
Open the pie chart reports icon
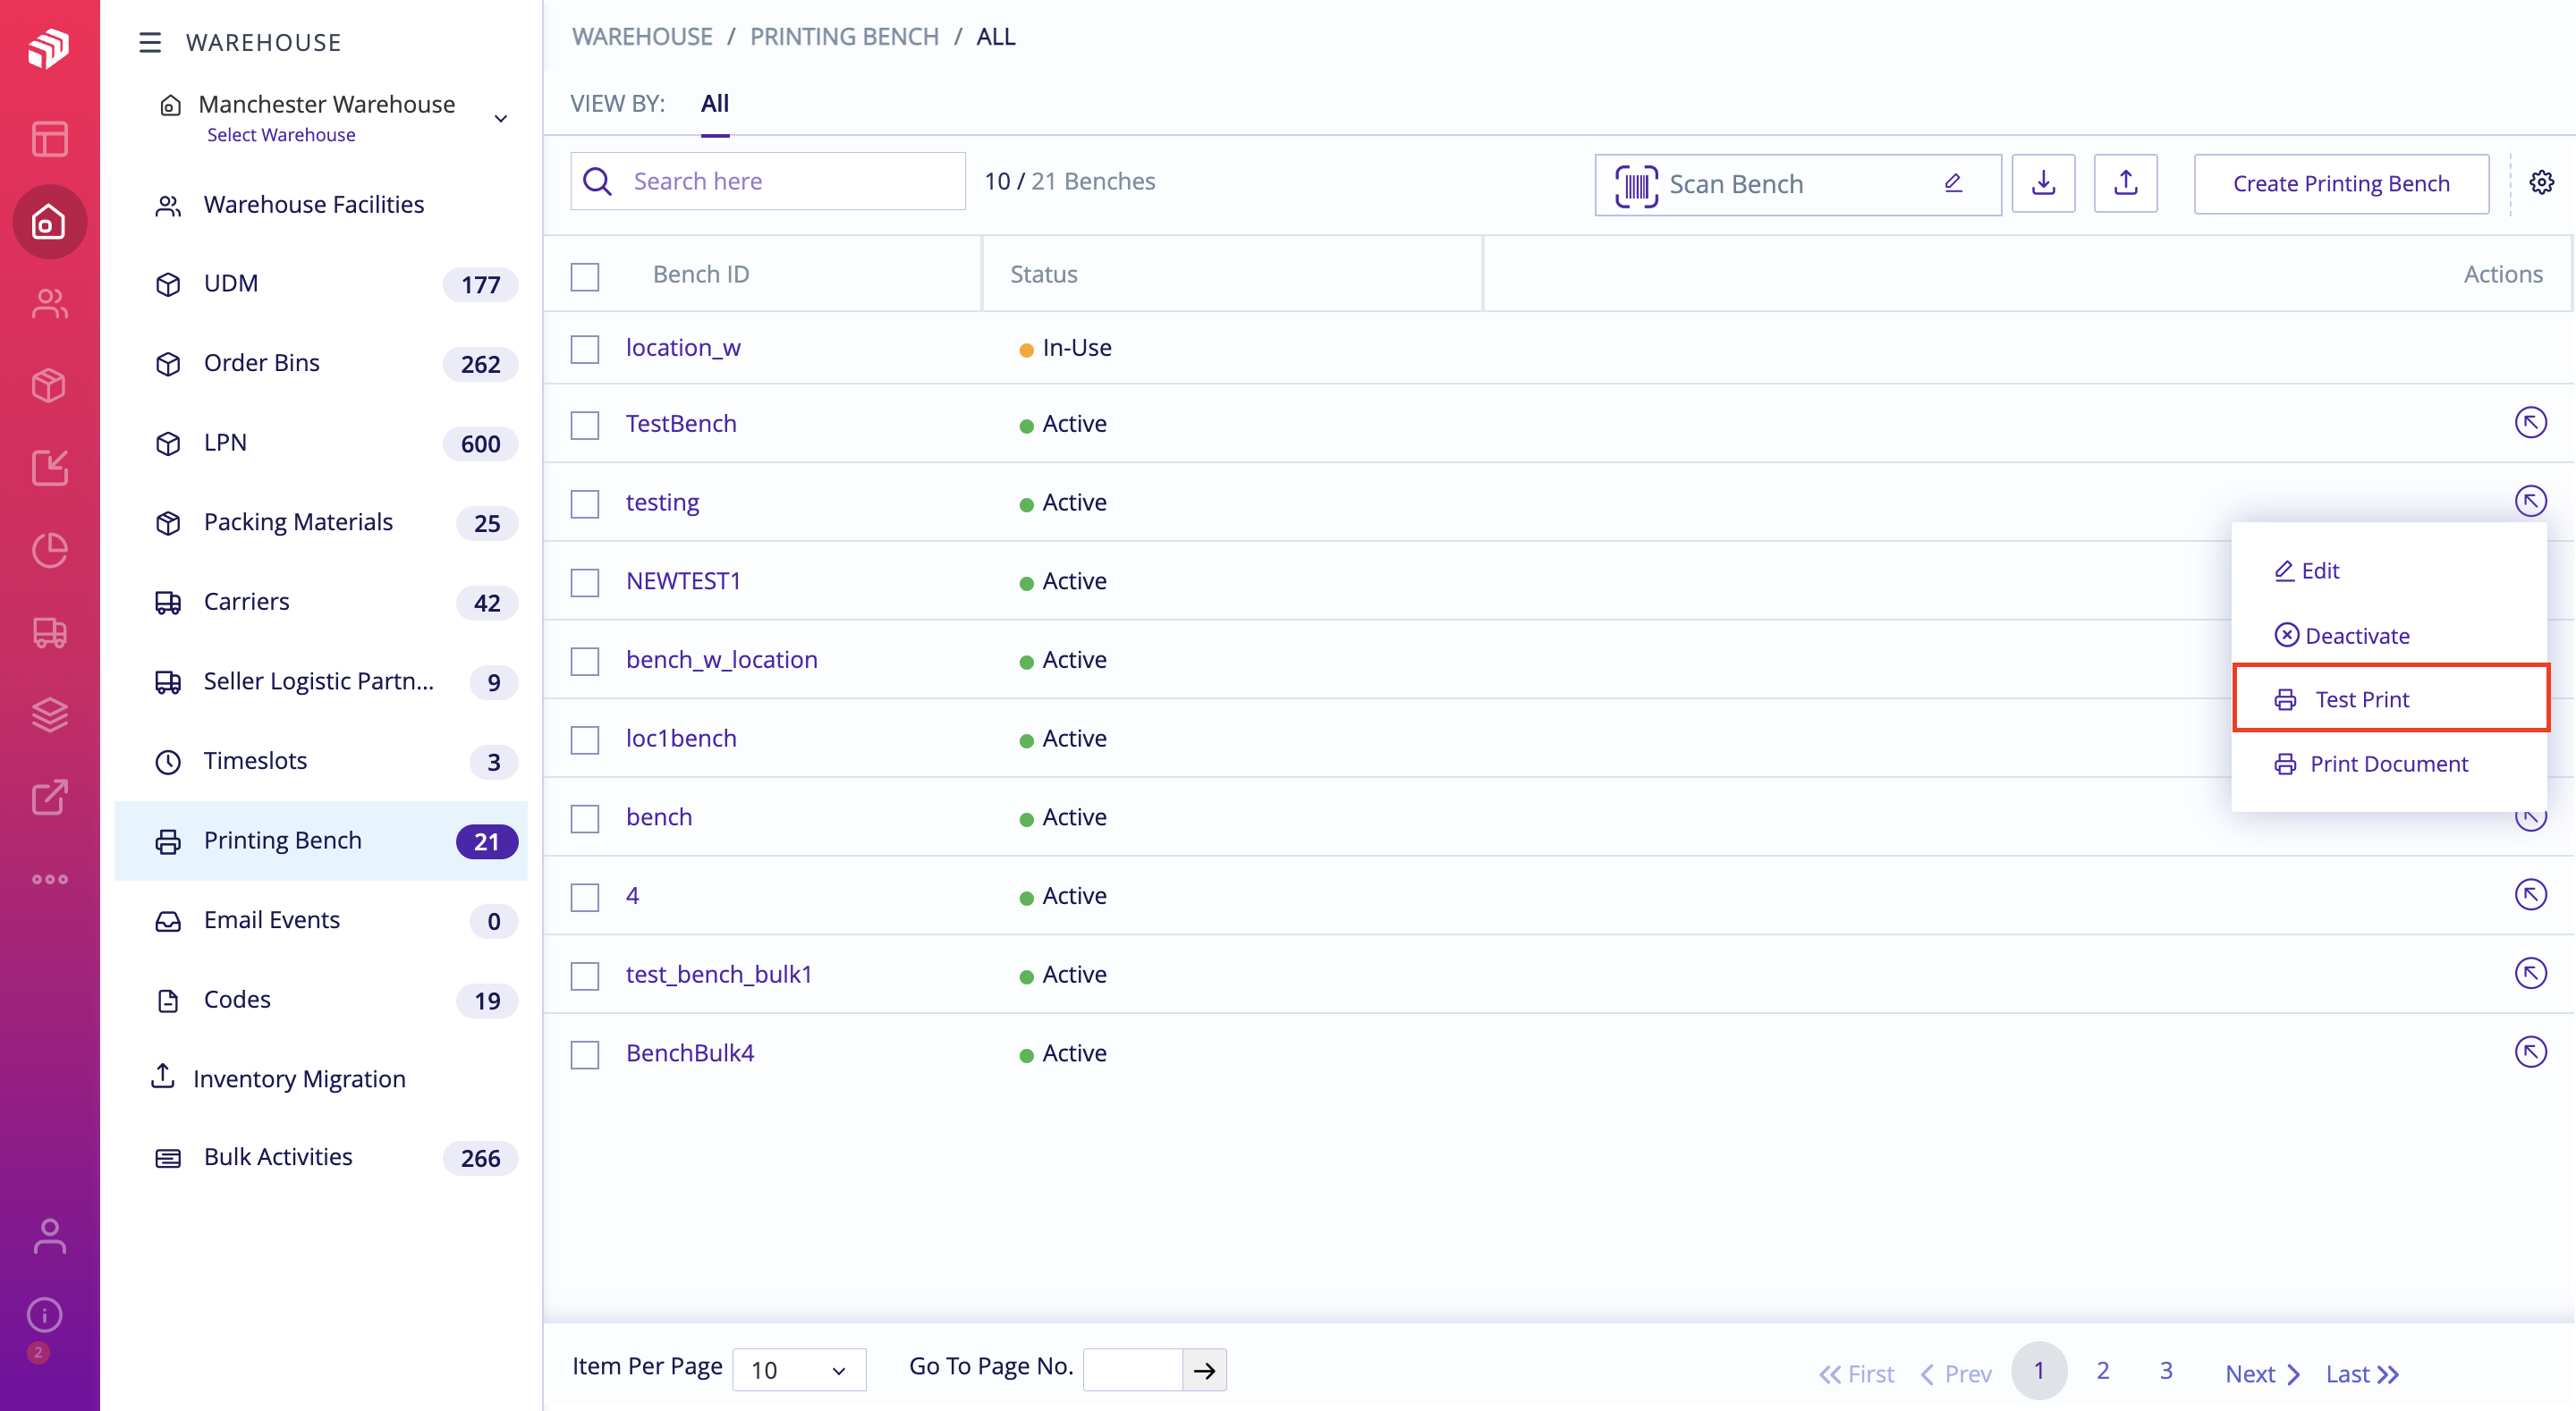pos(49,549)
